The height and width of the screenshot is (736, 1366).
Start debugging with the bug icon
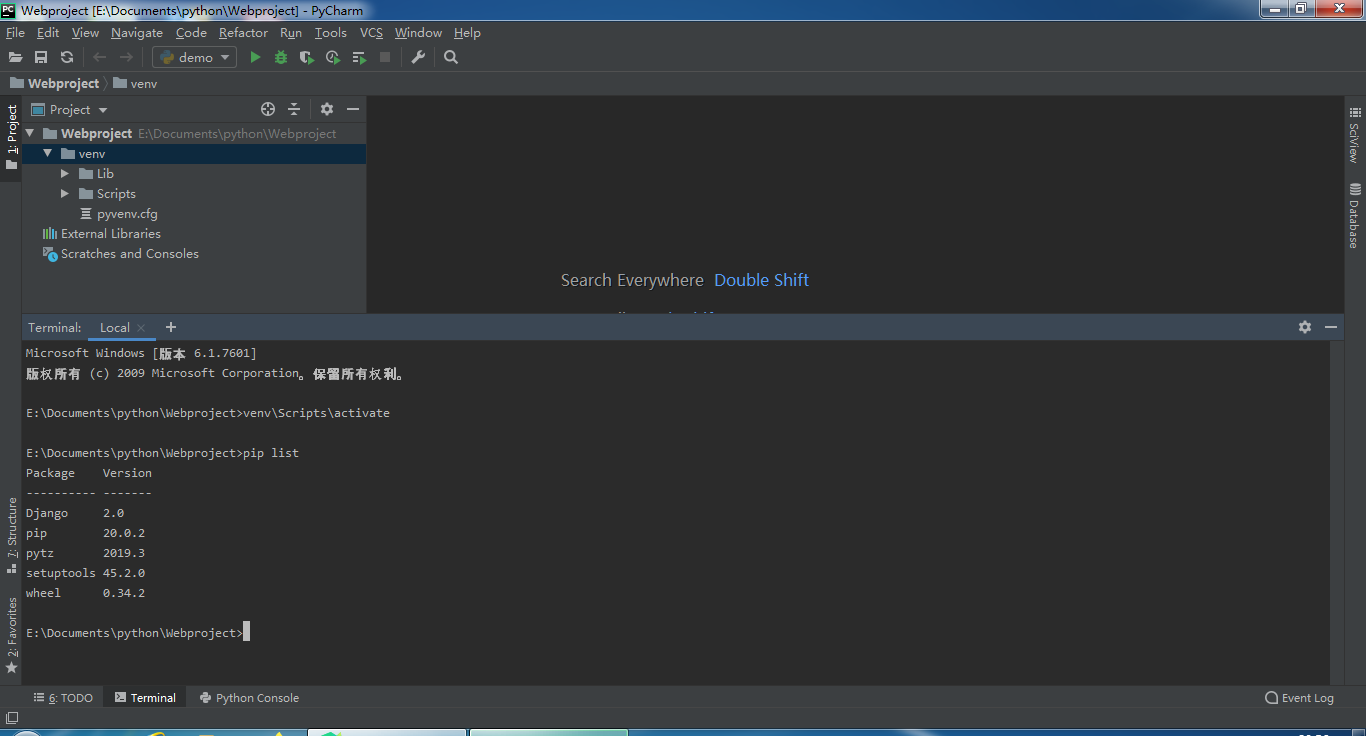281,58
